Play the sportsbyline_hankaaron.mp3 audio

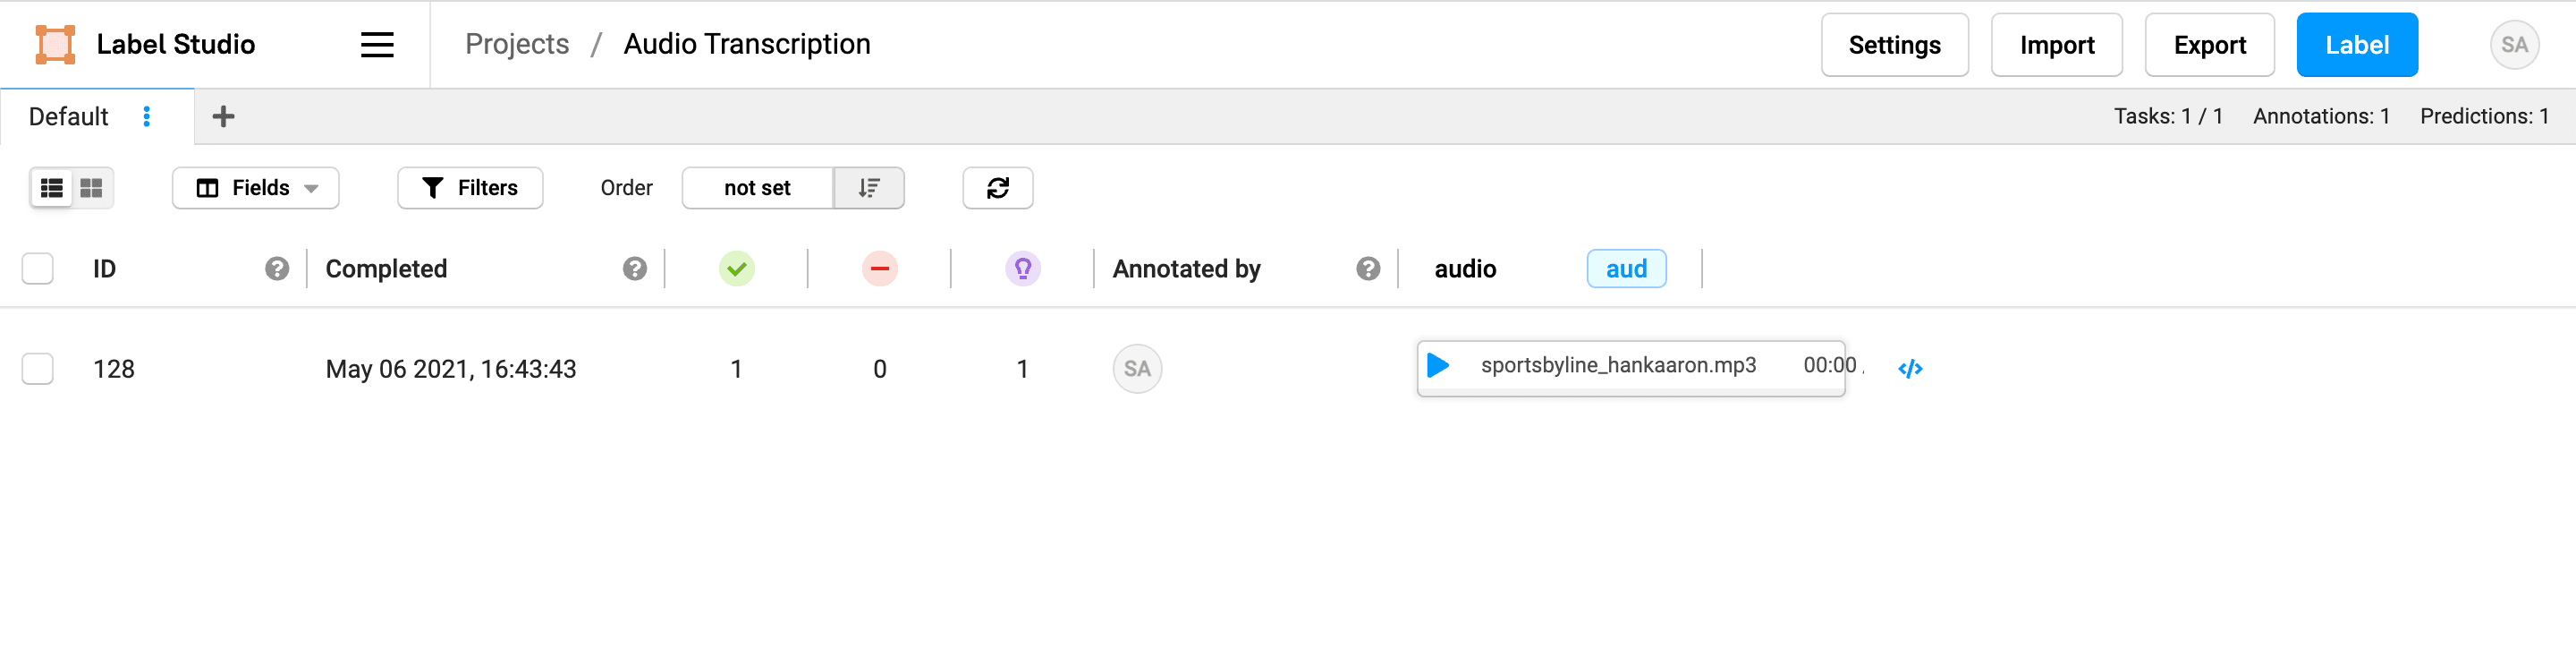click(x=1437, y=366)
